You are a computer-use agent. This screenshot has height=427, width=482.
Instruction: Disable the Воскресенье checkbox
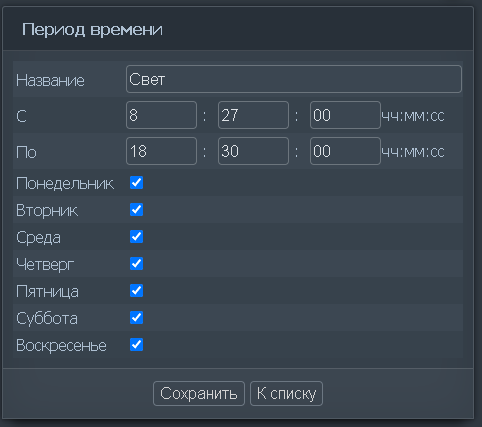click(x=136, y=345)
